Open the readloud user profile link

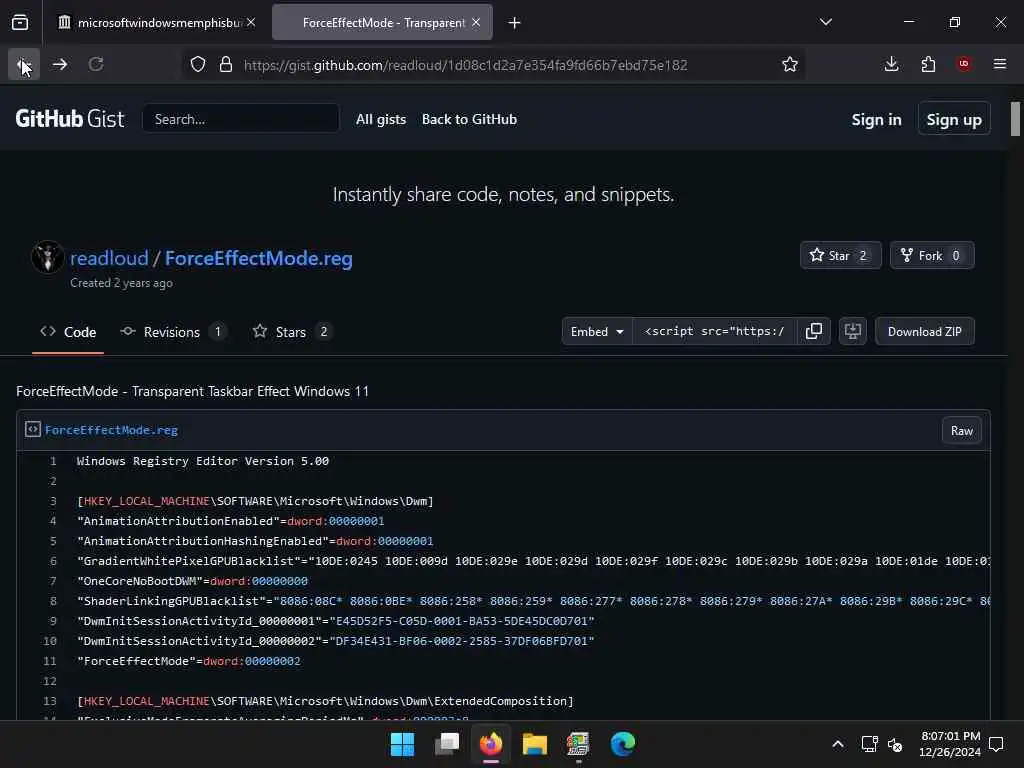pyautogui.click(x=109, y=259)
